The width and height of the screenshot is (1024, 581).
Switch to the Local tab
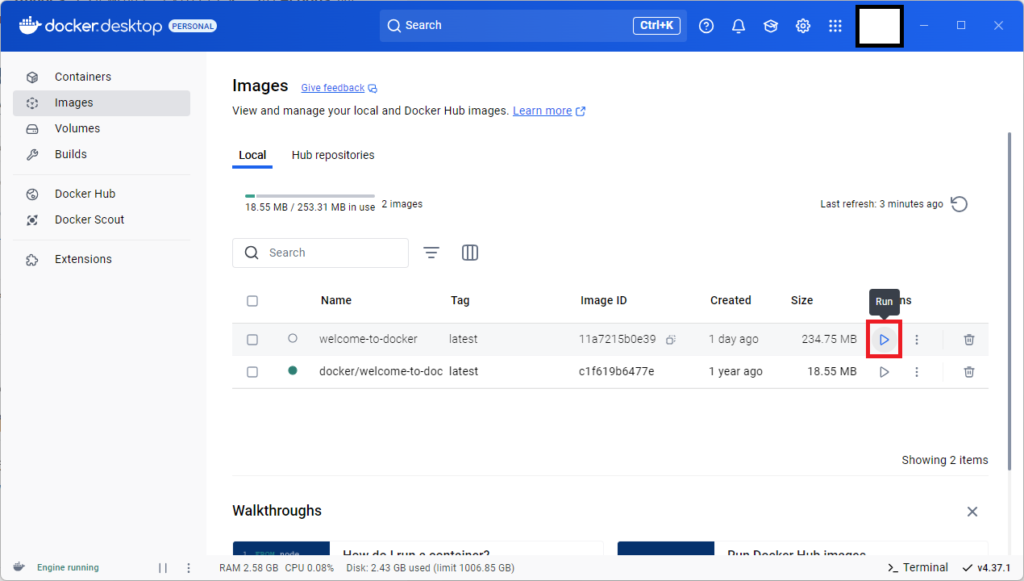tap(252, 155)
